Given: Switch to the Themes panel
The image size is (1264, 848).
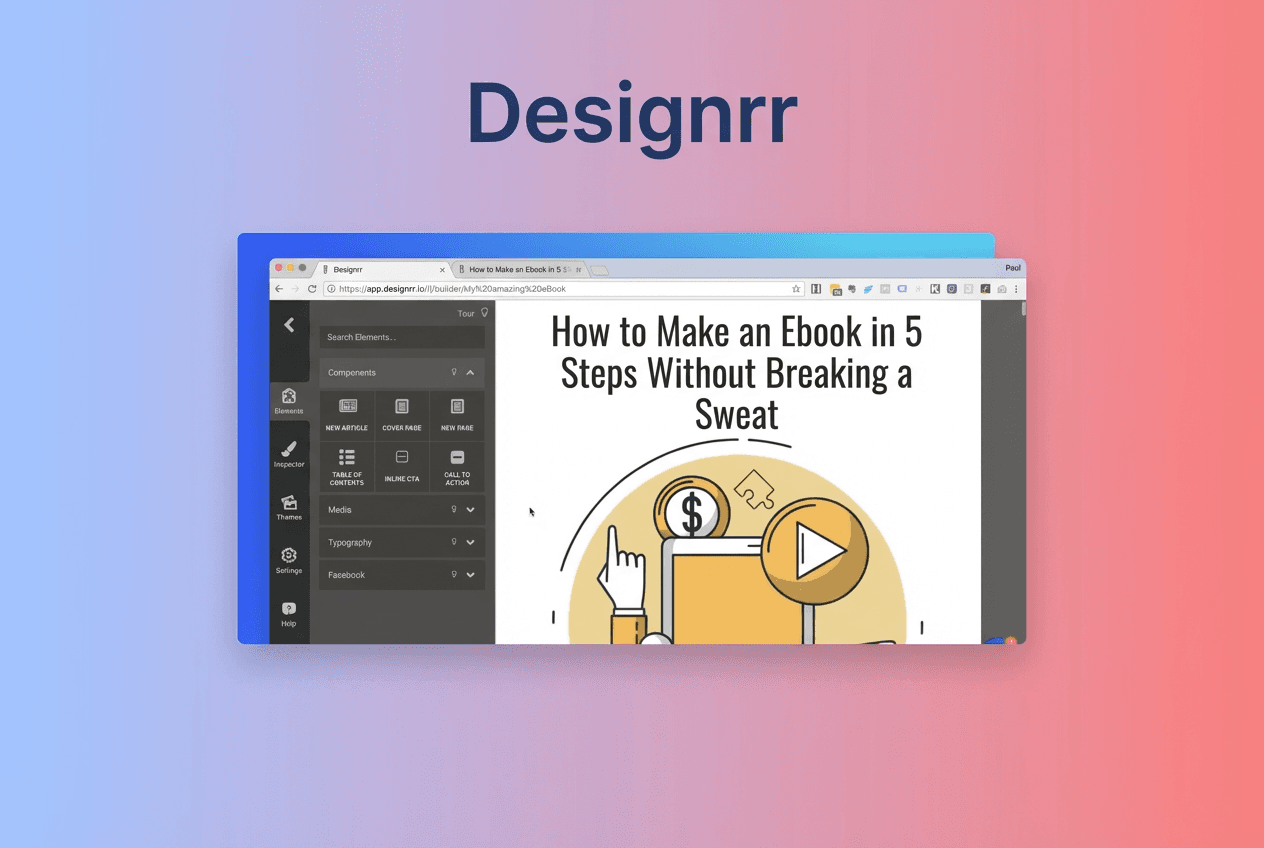Looking at the screenshot, I should [288, 508].
